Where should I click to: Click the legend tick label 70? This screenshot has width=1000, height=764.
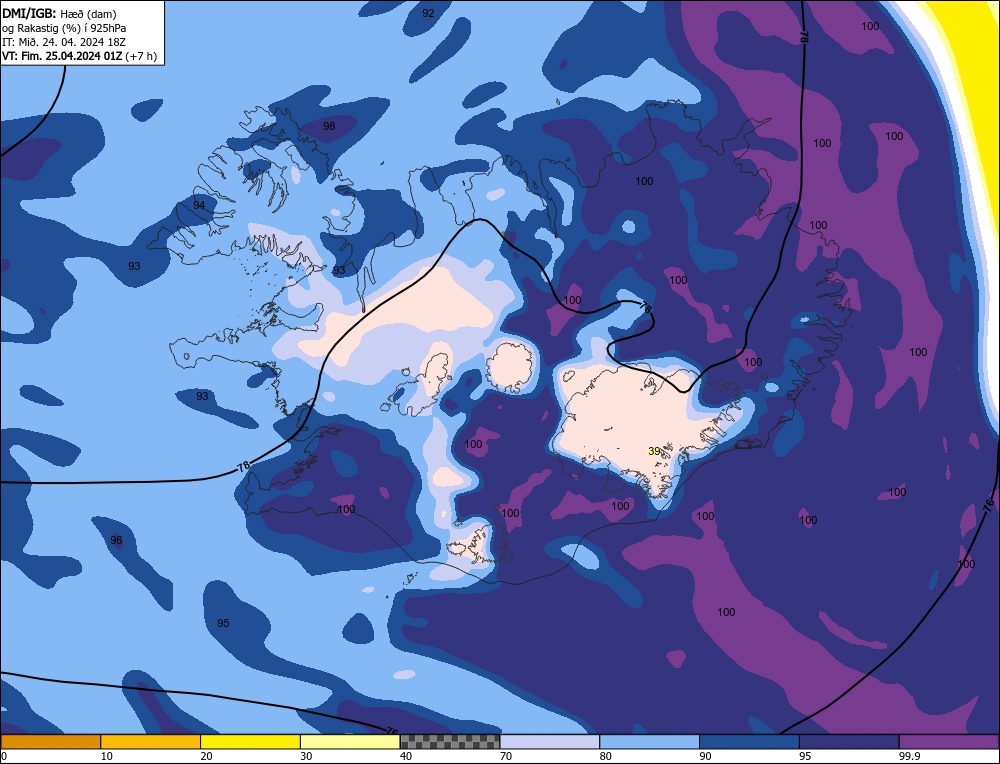click(506, 756)
